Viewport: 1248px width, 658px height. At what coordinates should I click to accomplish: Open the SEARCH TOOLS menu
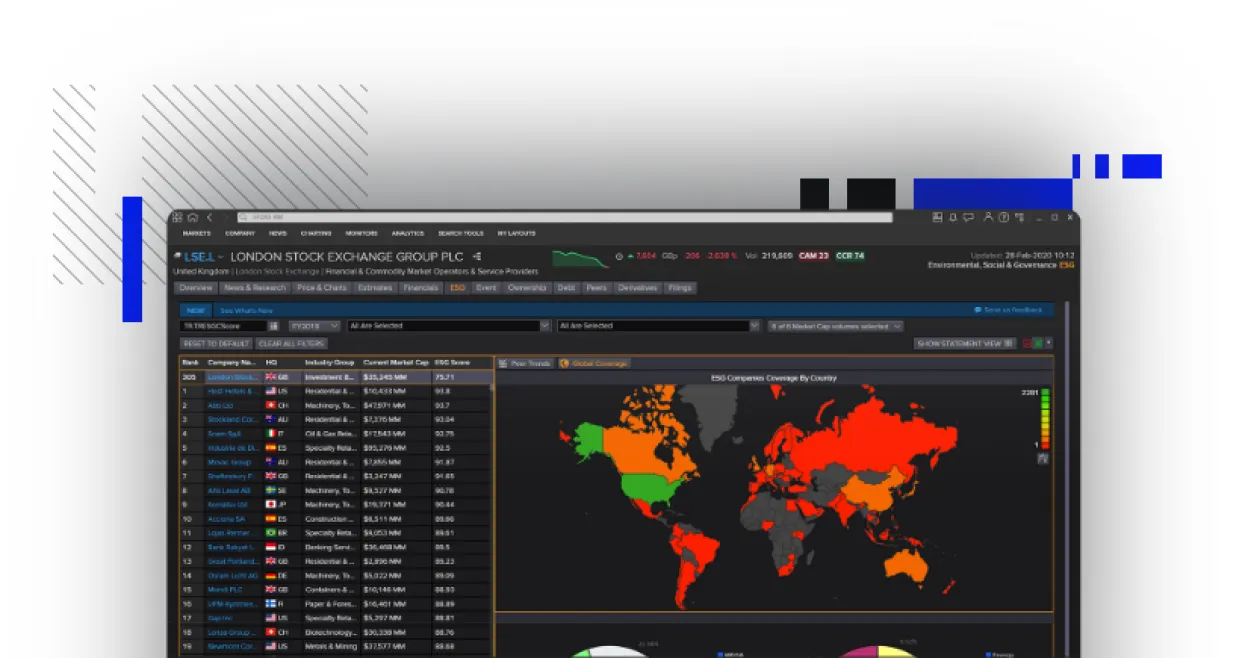461,233
